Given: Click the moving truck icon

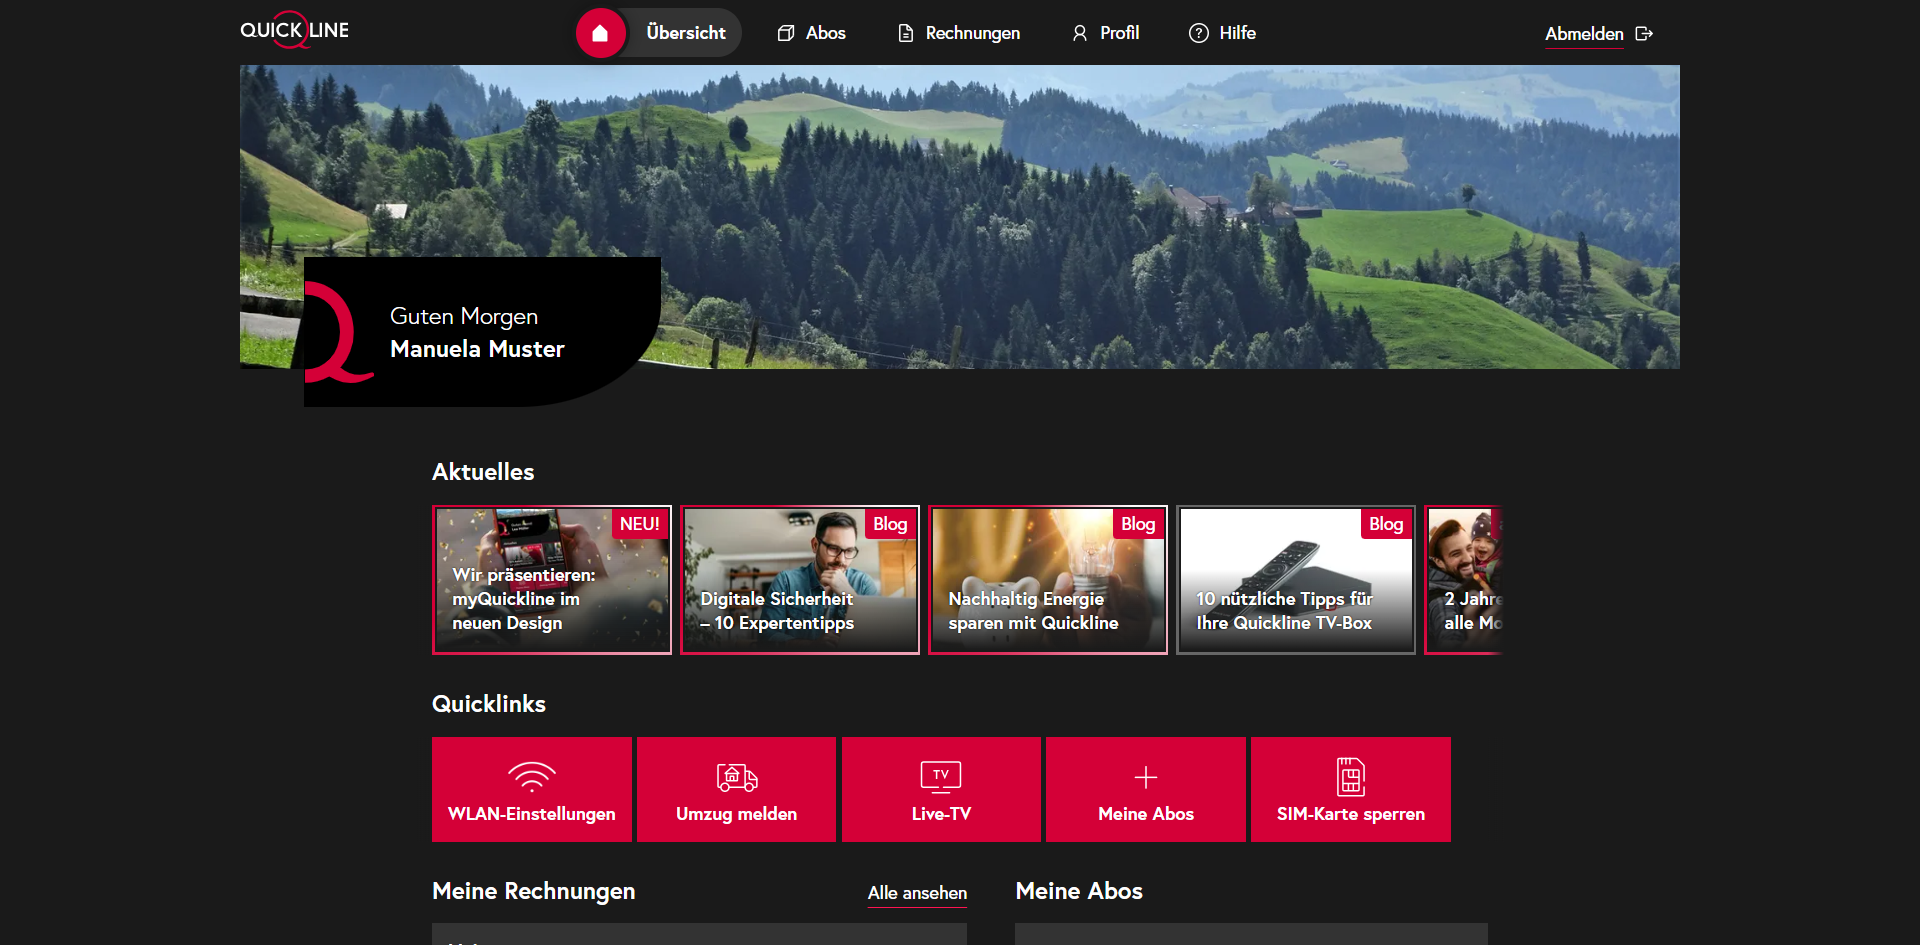Looking at the screenshot, I should tap(737, 776).
